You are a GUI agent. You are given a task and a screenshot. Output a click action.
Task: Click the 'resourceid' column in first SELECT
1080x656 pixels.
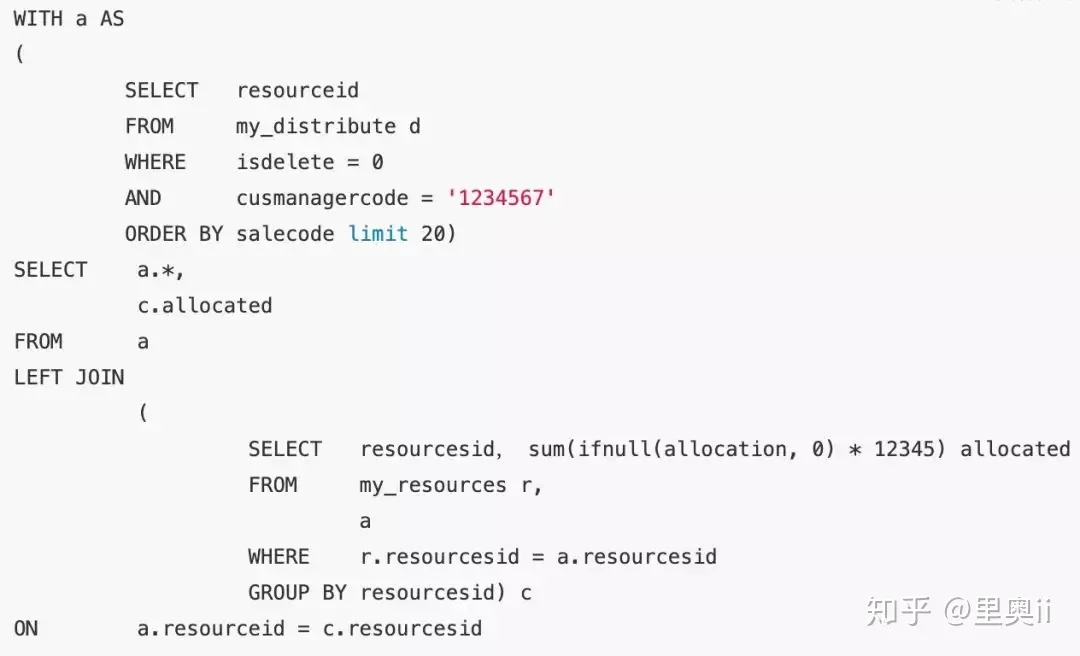[x=298, y=90]
